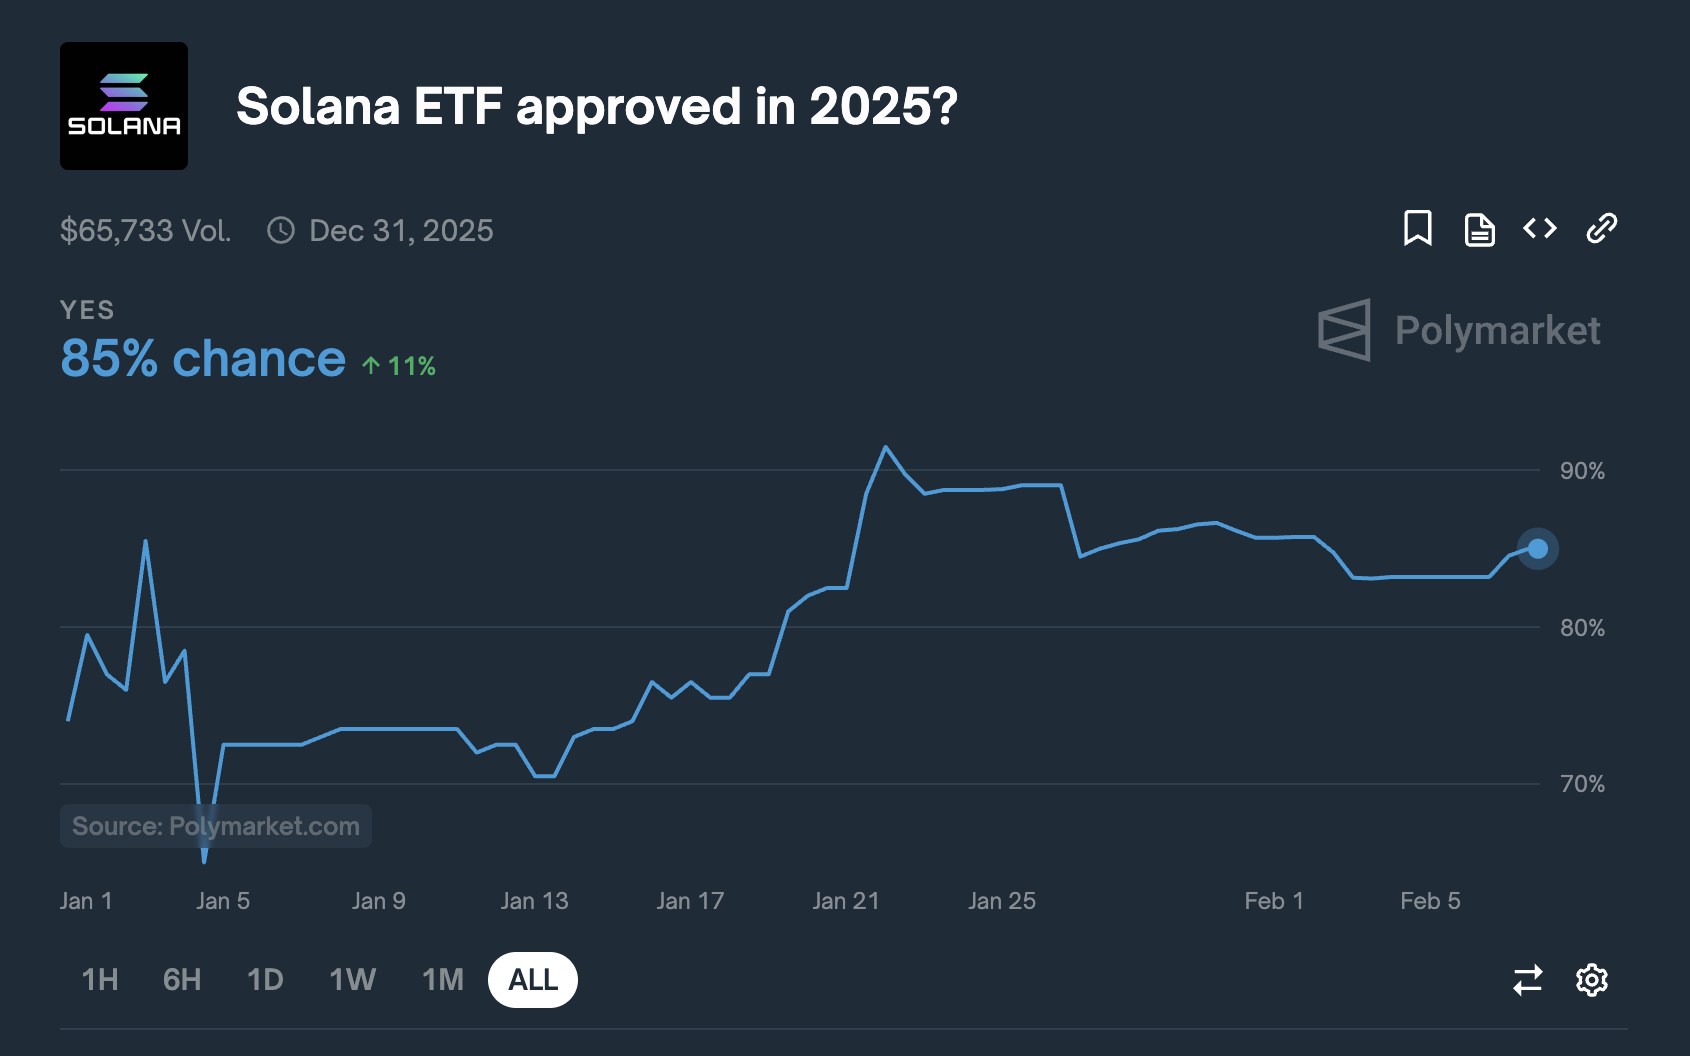Open the Polymarket logo
1690x1056 pixels.
tap(1458, 330)
